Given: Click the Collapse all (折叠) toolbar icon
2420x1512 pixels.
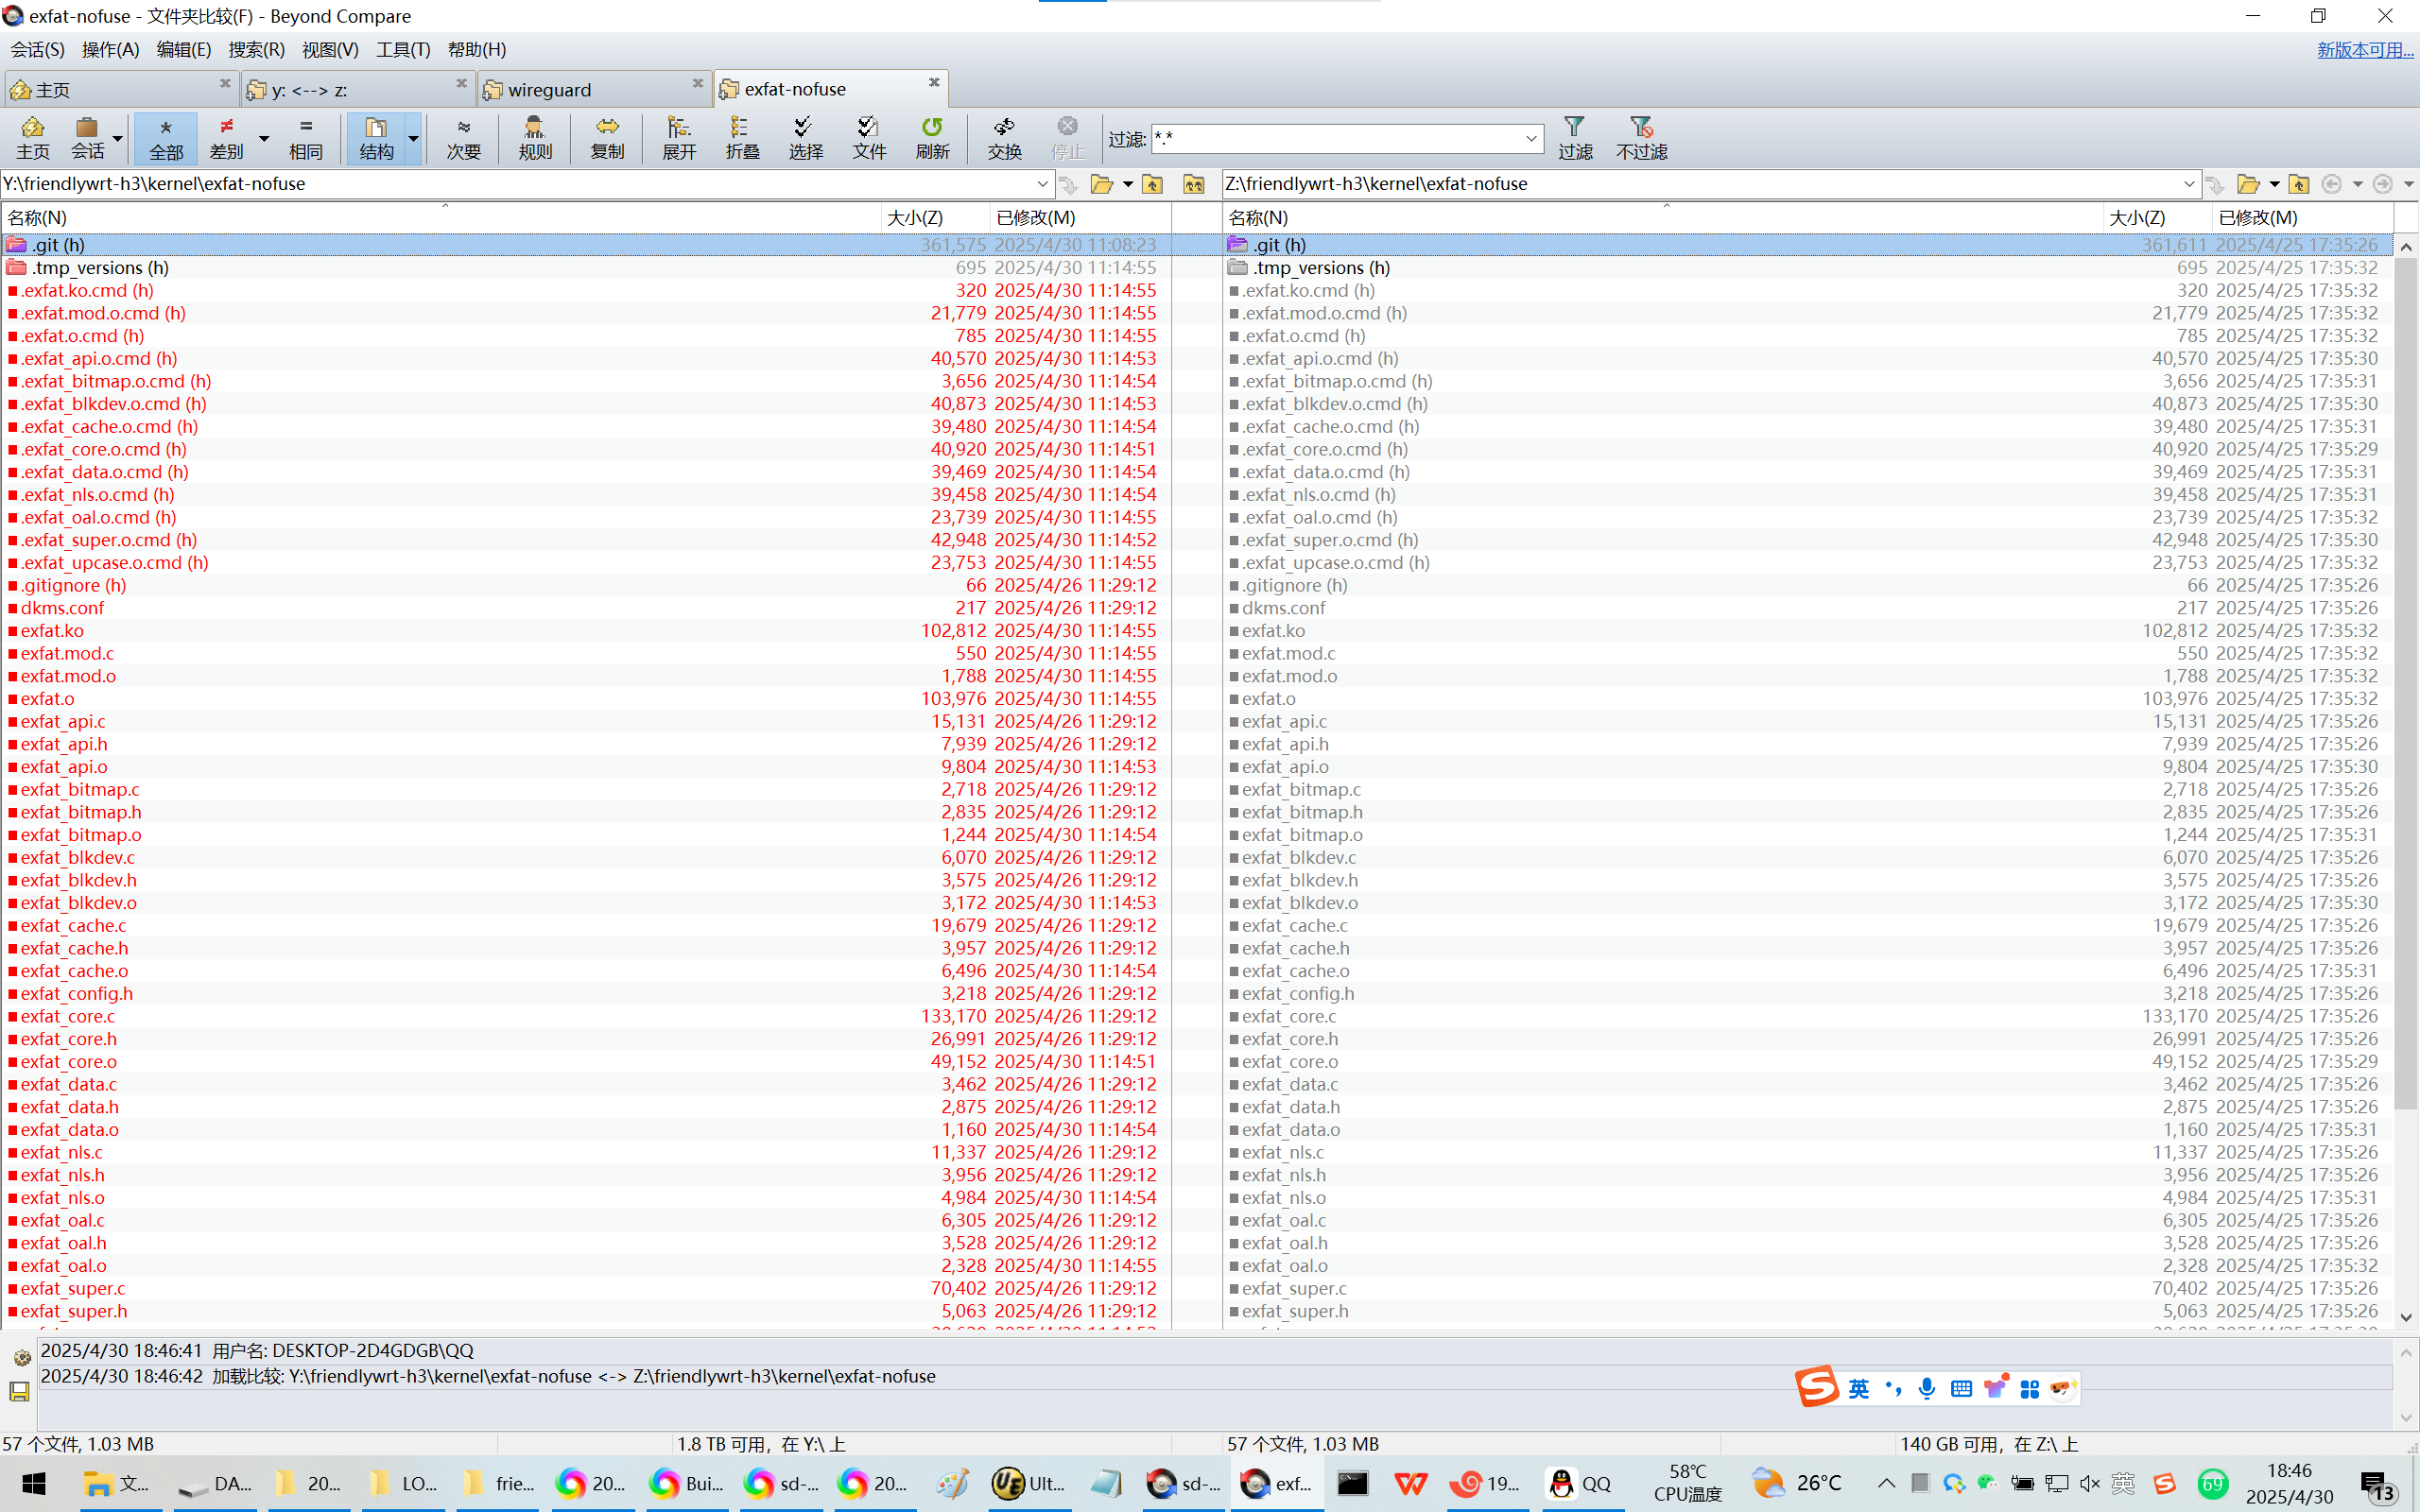Looking at the screenshot, I should pos(742,137).
